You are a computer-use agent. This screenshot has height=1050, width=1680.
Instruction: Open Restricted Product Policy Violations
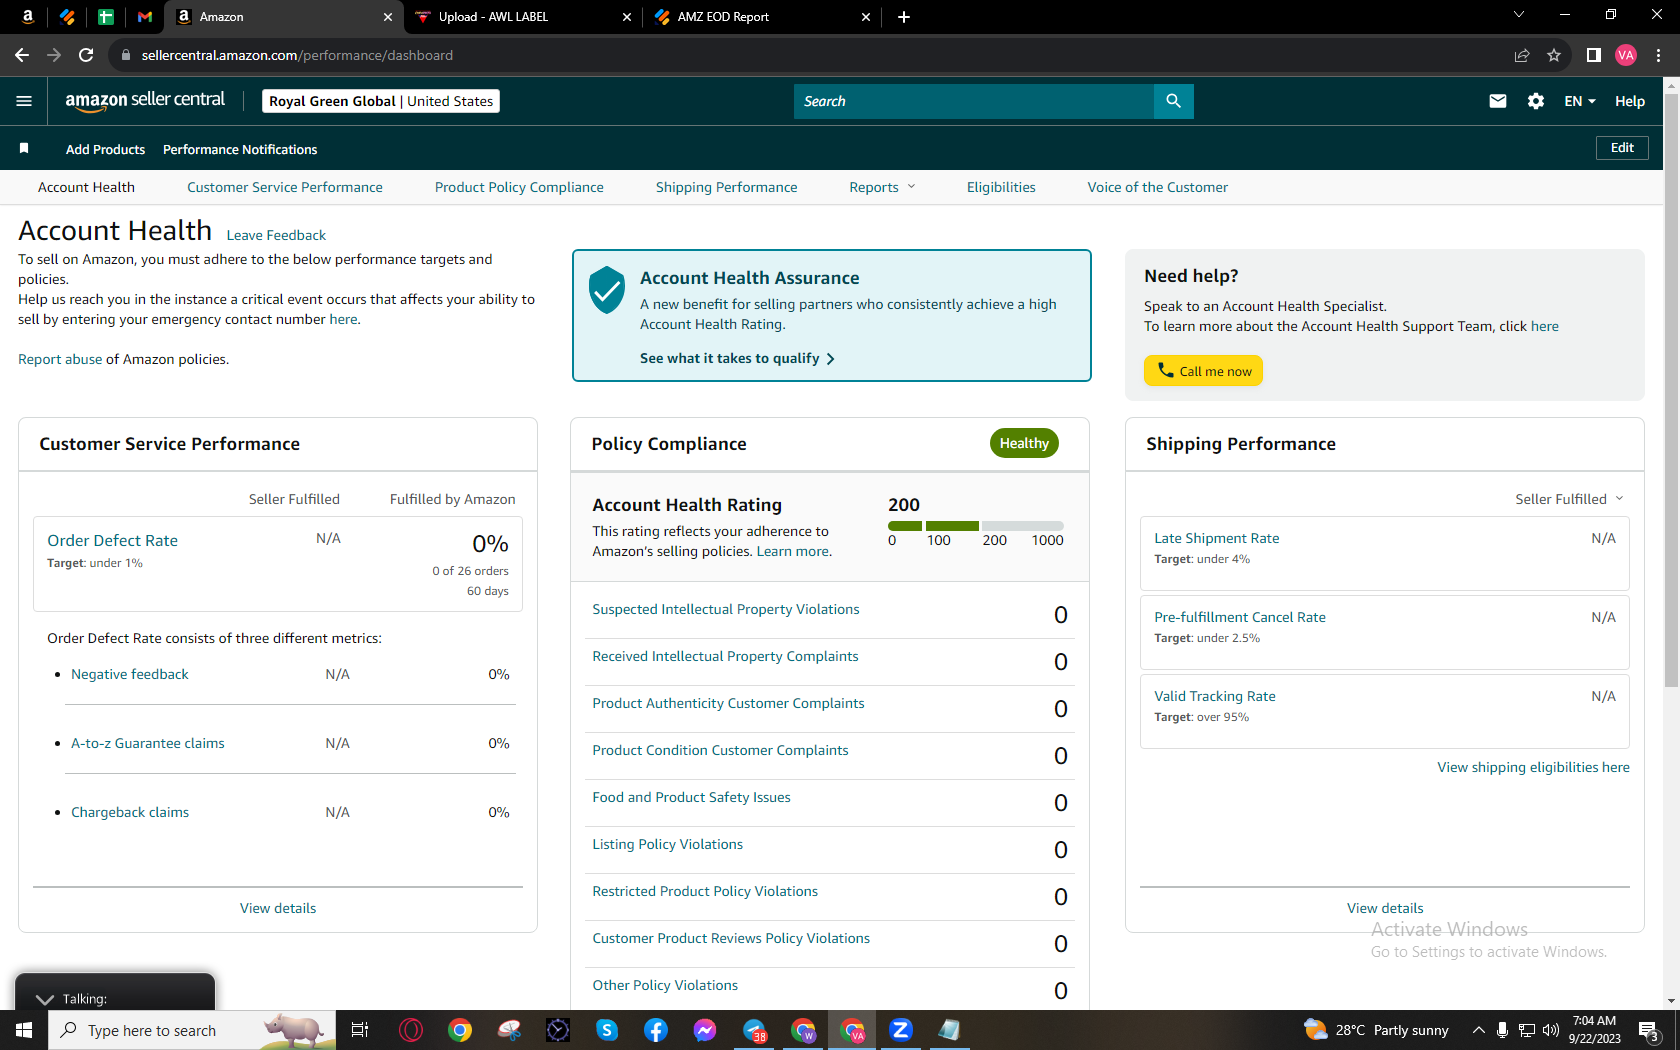tap(705, 891)
